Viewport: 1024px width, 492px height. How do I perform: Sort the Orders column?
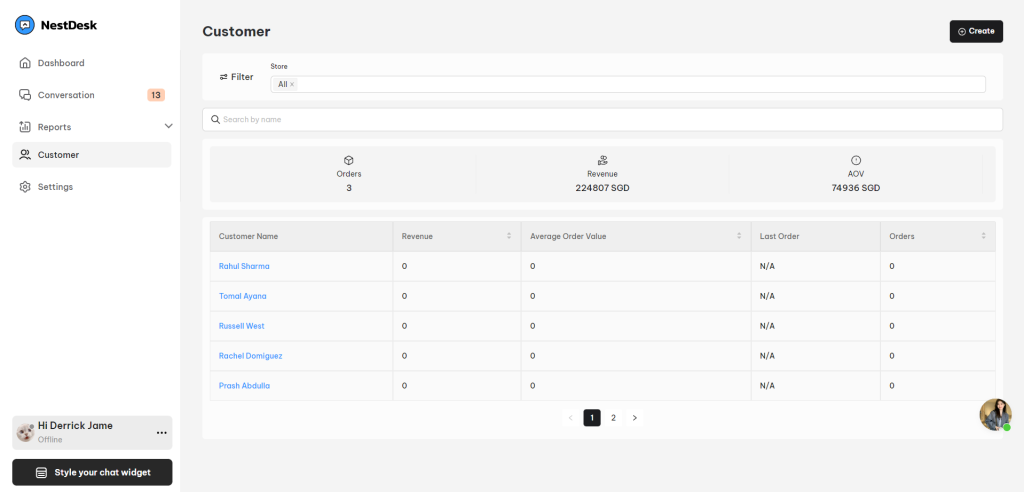pos(984,236)
